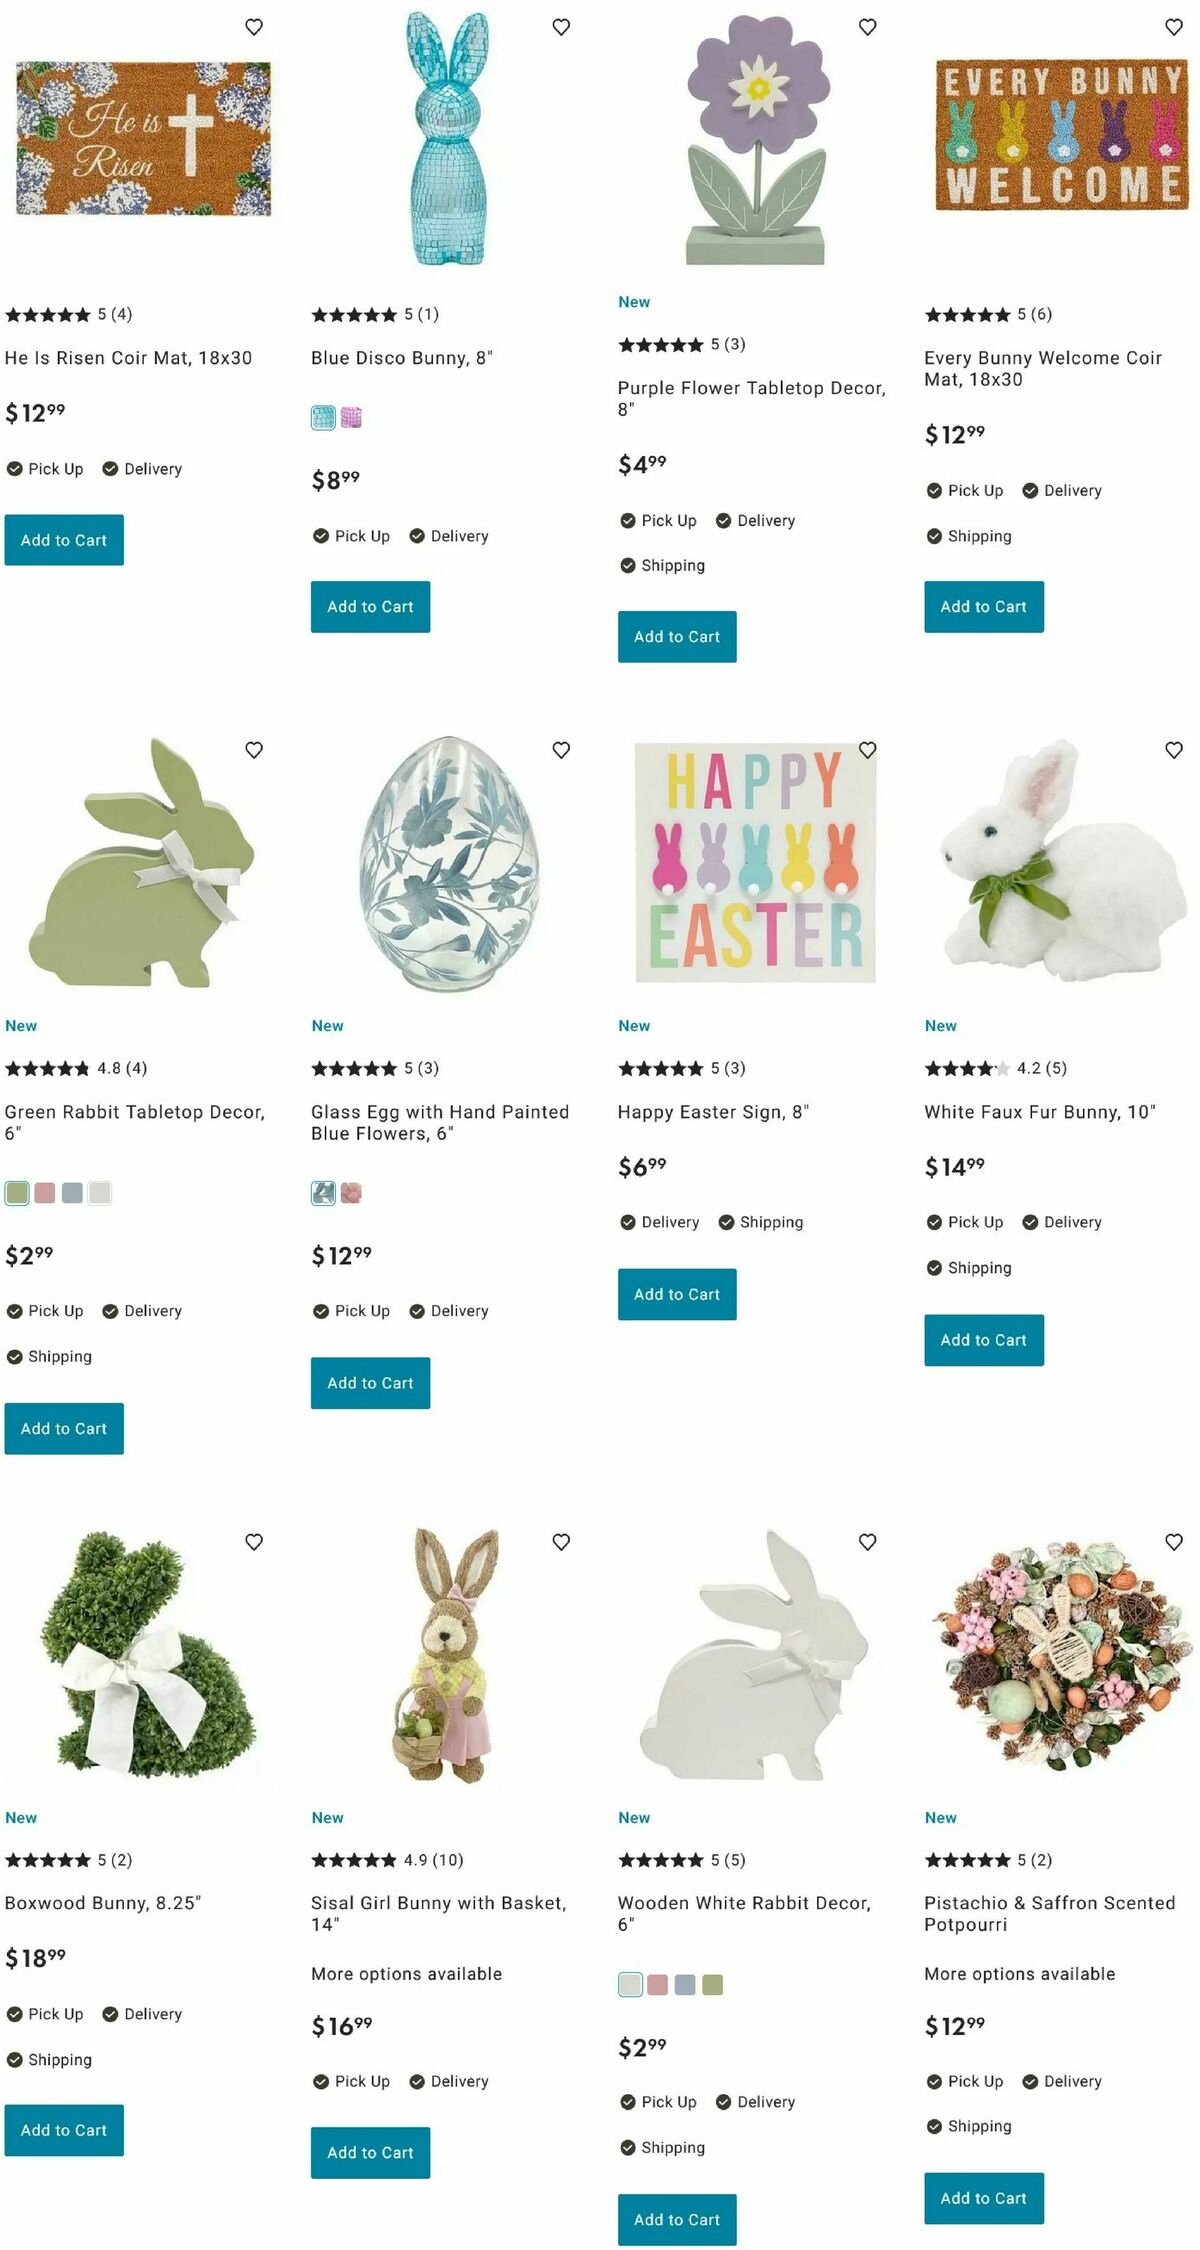Image resolution: width=1200 pixels, height=2250 pixels.
Task: Add Sisal Girl Bunny to cart
Action: 370,2153
